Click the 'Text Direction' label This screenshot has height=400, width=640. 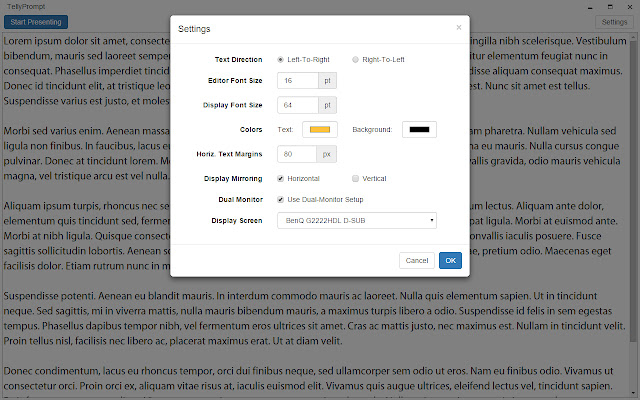click(x=238, y=60)
